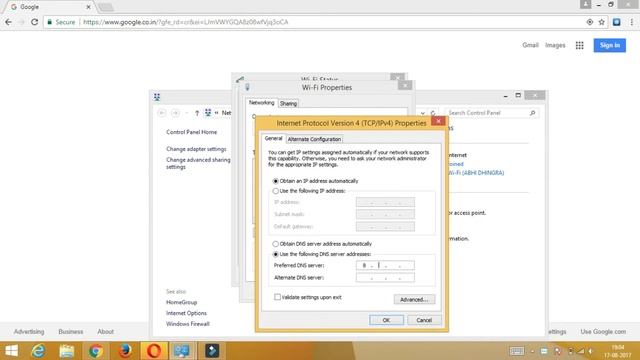This screenshot has height=360, width=640.
Task: Open a new Chrome tab
Action: click(x=106, y=7)
